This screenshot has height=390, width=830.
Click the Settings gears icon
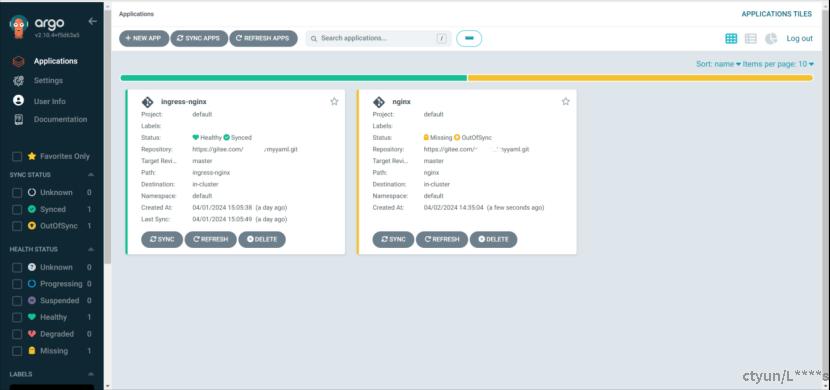click(19, 80)
